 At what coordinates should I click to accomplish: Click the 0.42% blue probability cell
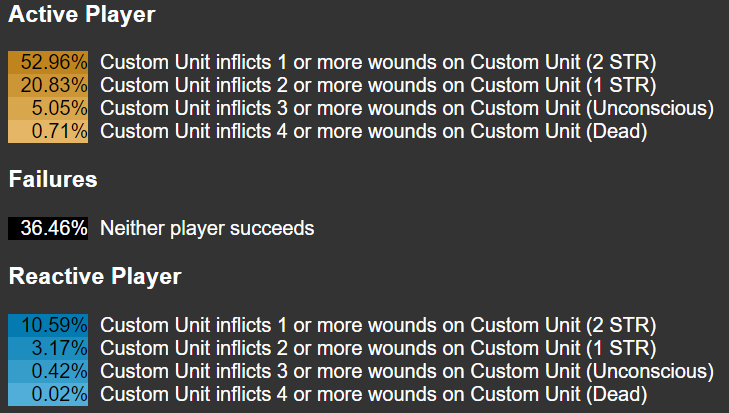[x=48, y=371]
